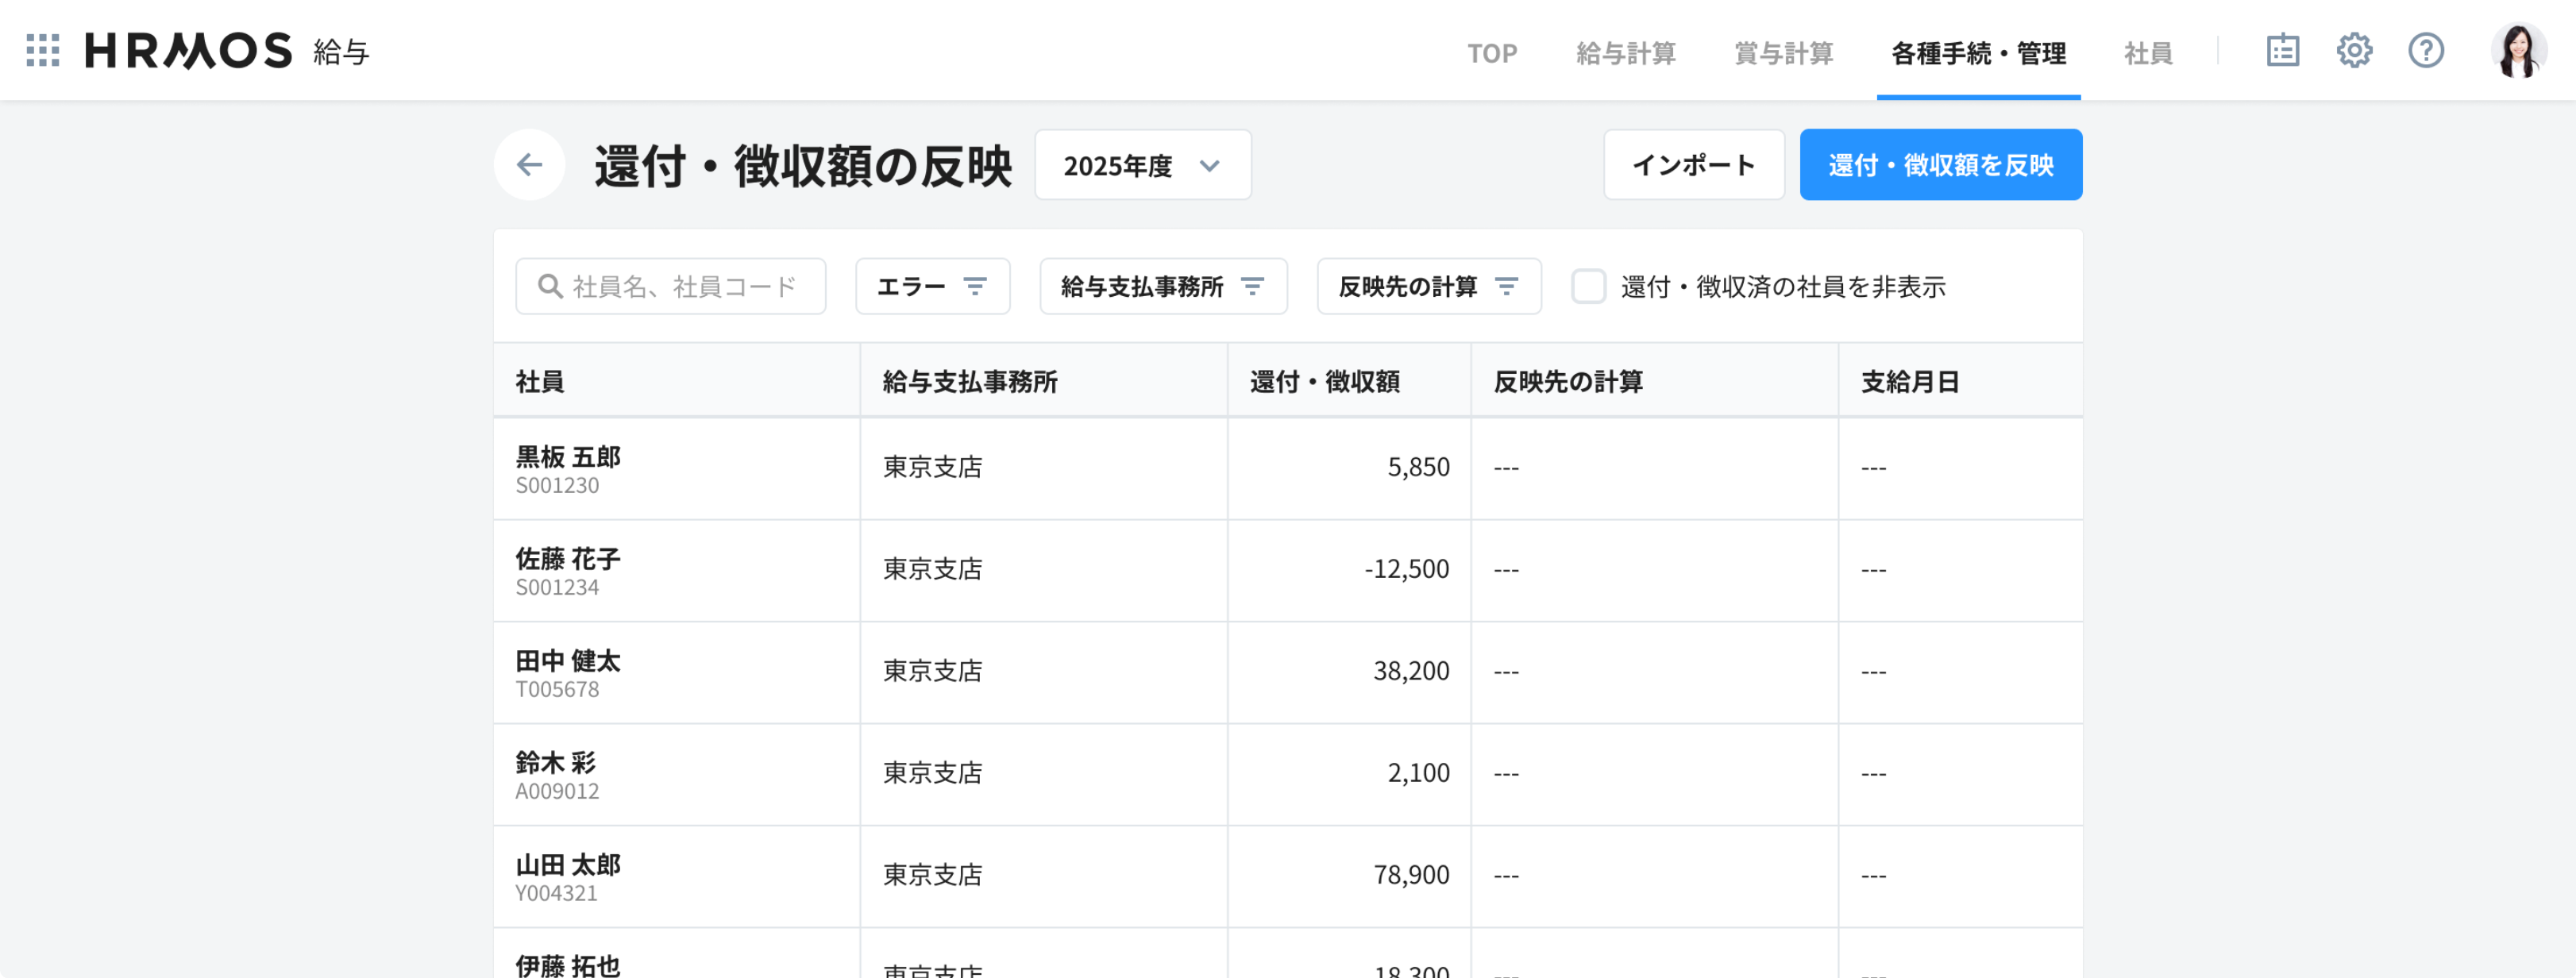
Task: Select the 佐藤 花子 employee row
Action: pos(567,570)
